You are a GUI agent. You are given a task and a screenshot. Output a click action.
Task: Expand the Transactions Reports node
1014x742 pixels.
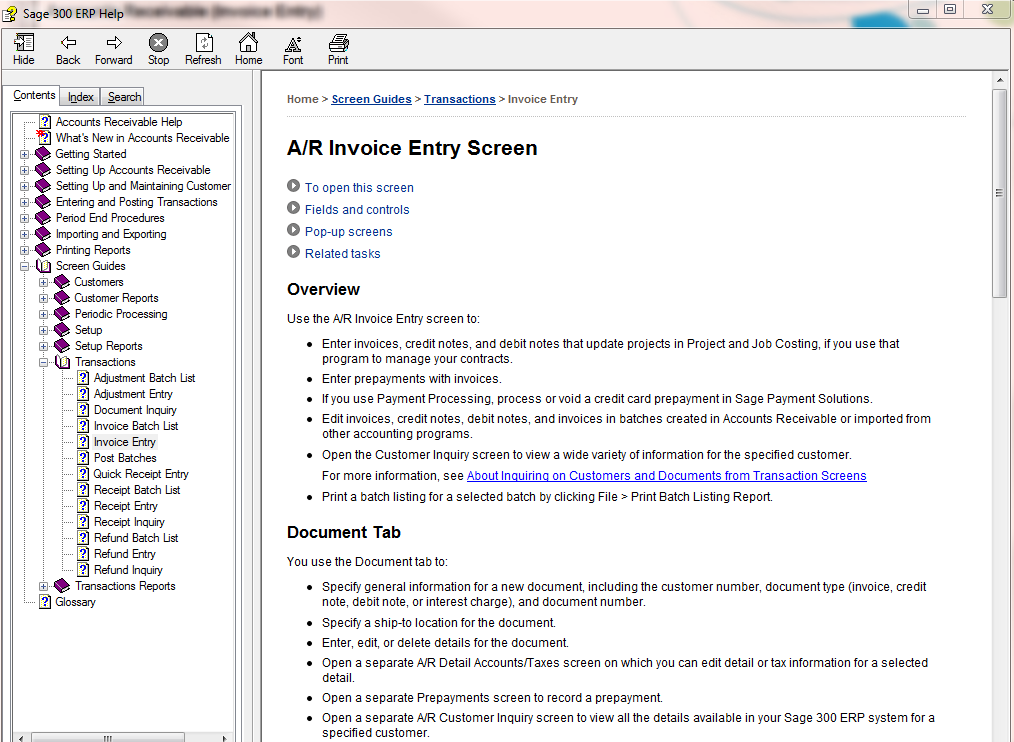pyautogui.click(x=43, y=586)
